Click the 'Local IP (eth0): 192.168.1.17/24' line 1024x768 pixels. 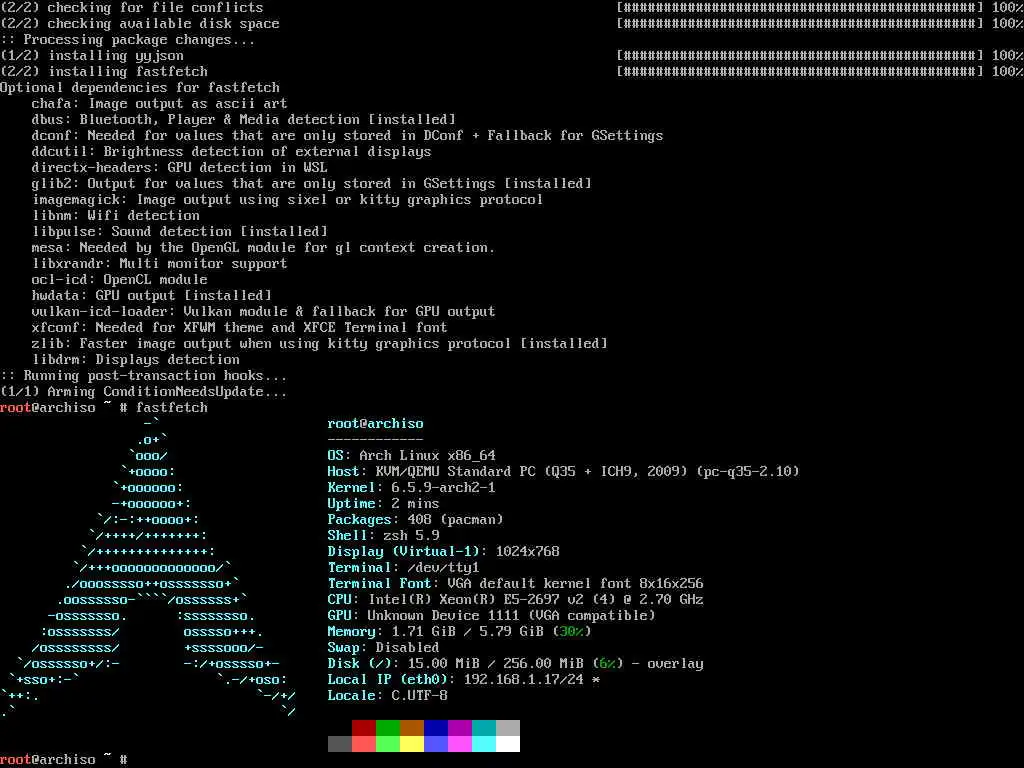464,679
